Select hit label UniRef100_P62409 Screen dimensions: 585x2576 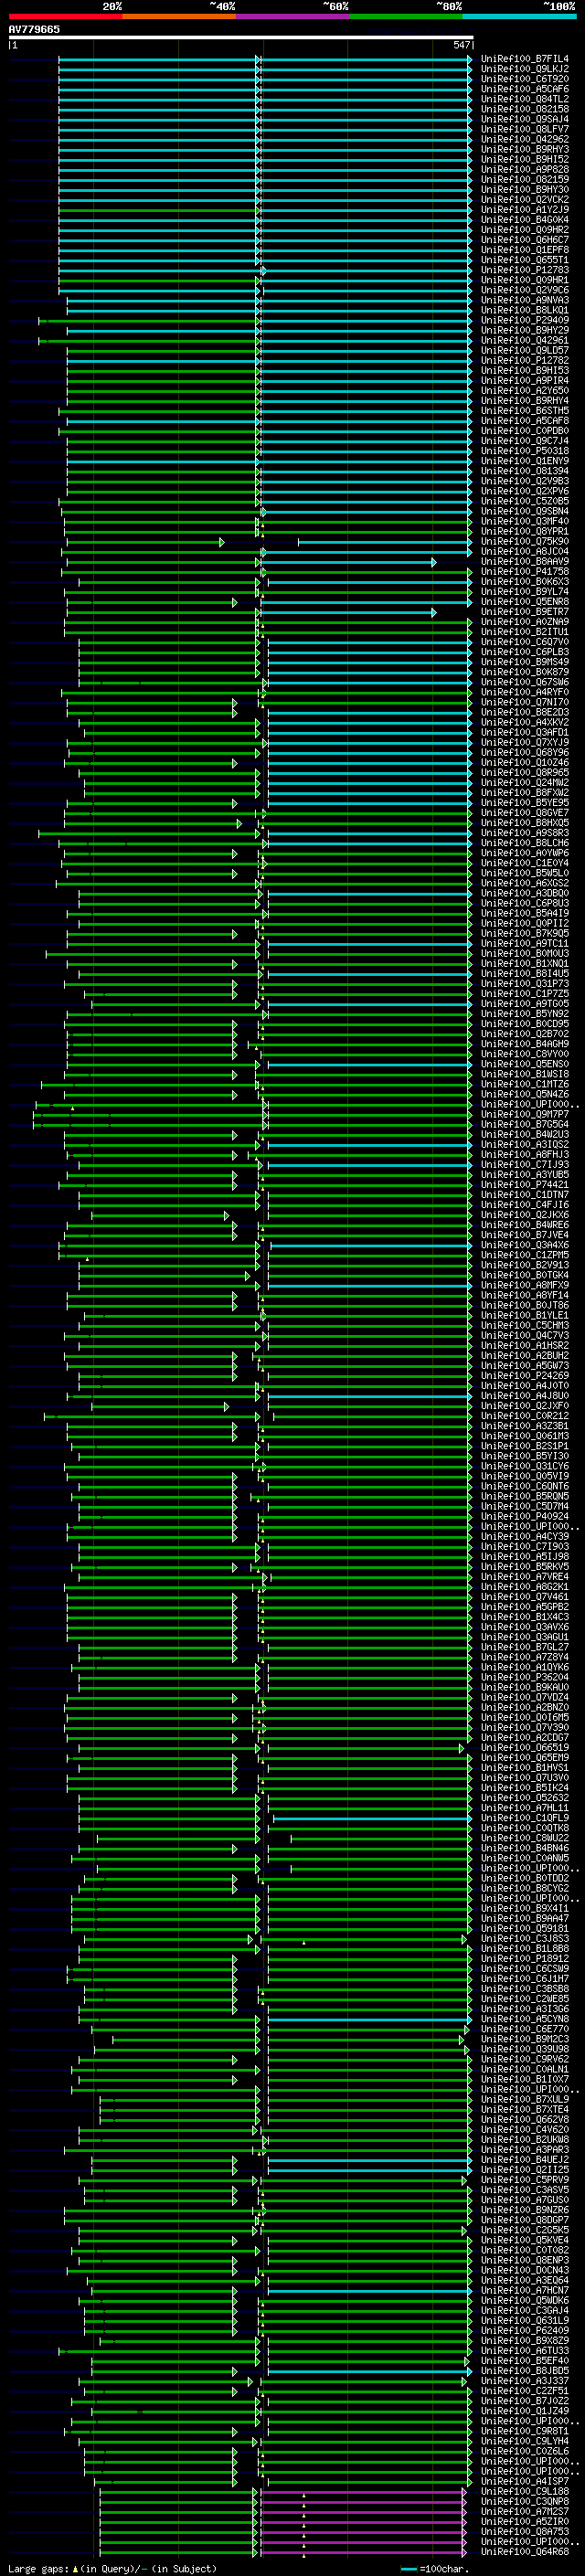pos(524,2331)
